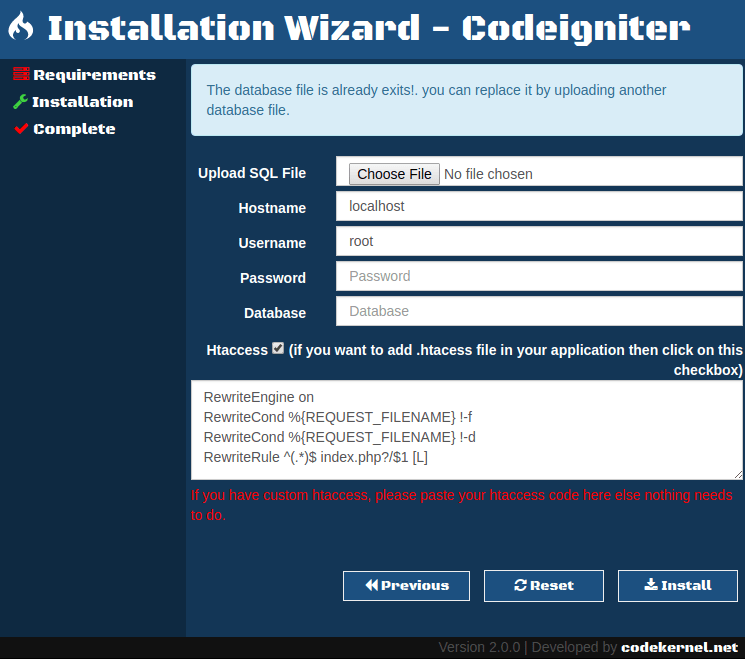Click the red Complete checkmark icon
The height and width of the screenshot is (659, 745).
21,128
